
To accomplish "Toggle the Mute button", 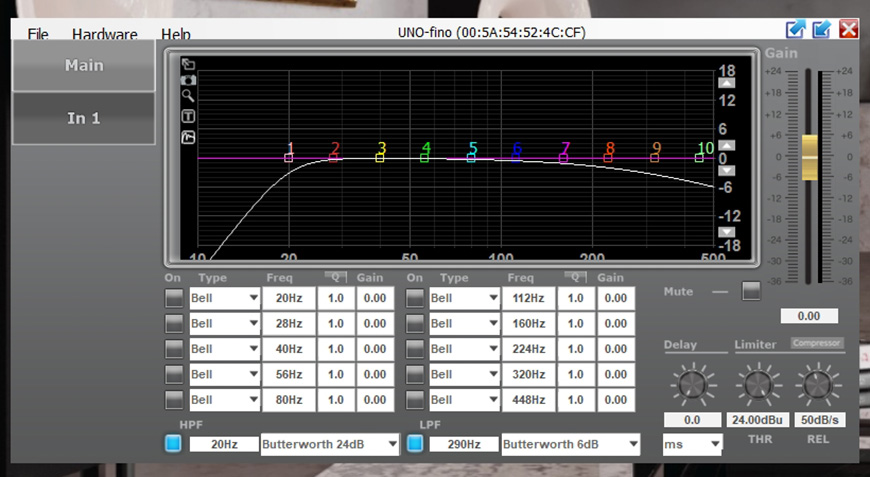I will click(x=750, y=291).
